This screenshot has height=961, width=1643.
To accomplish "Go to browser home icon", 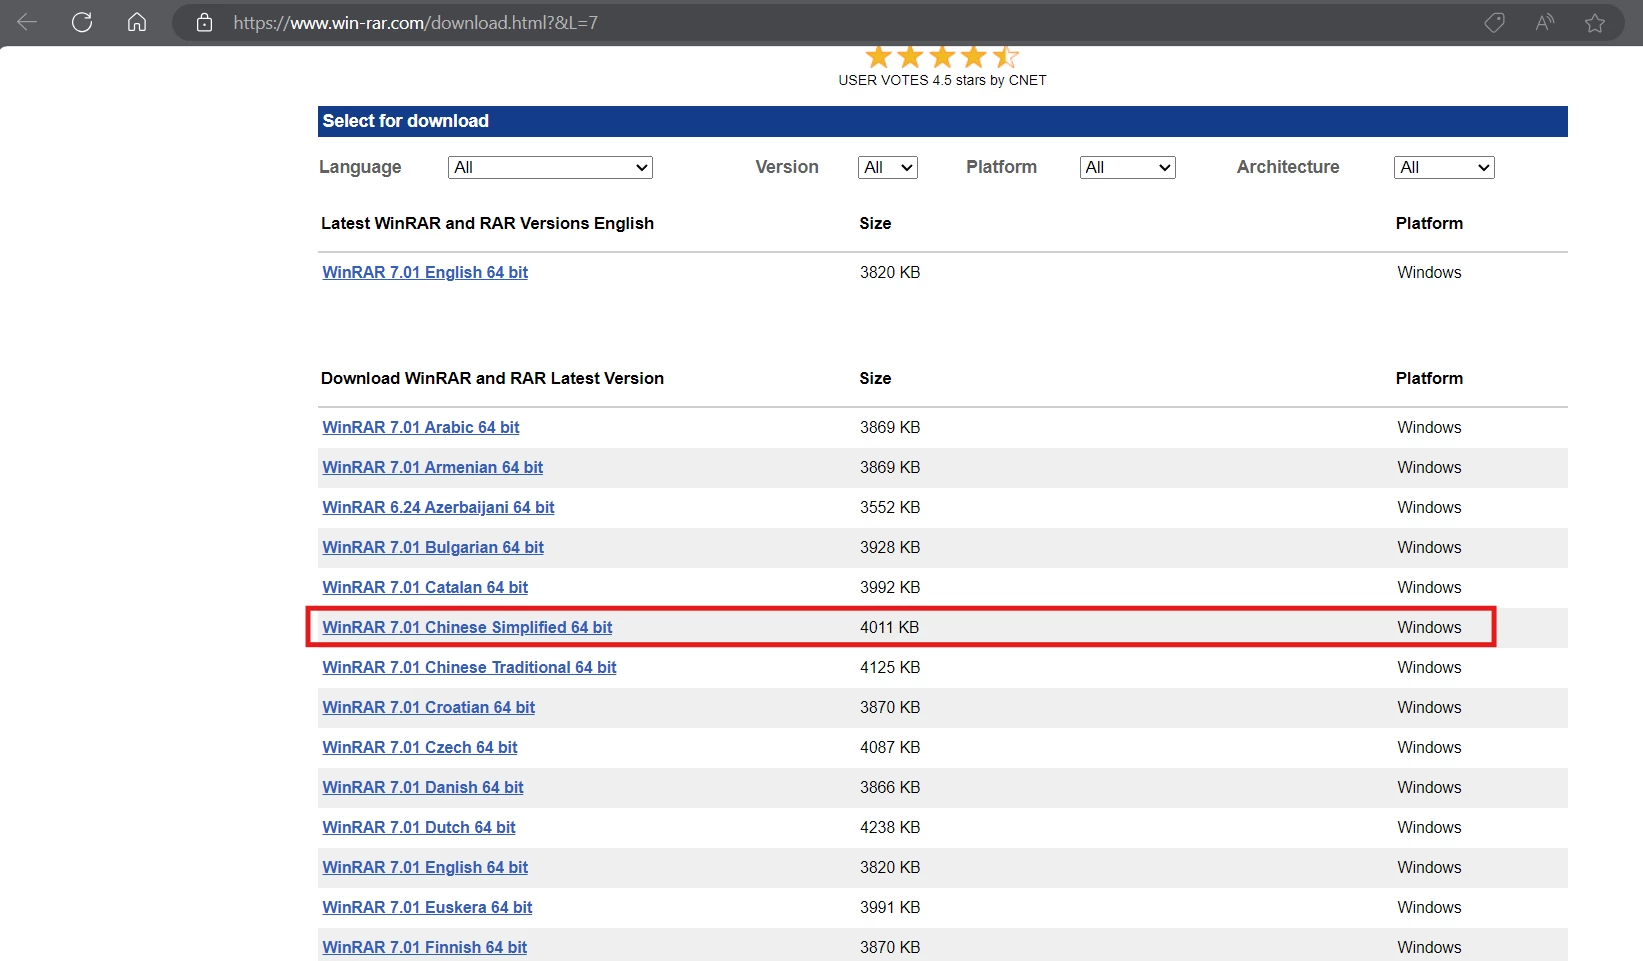I will pos(137,22).
